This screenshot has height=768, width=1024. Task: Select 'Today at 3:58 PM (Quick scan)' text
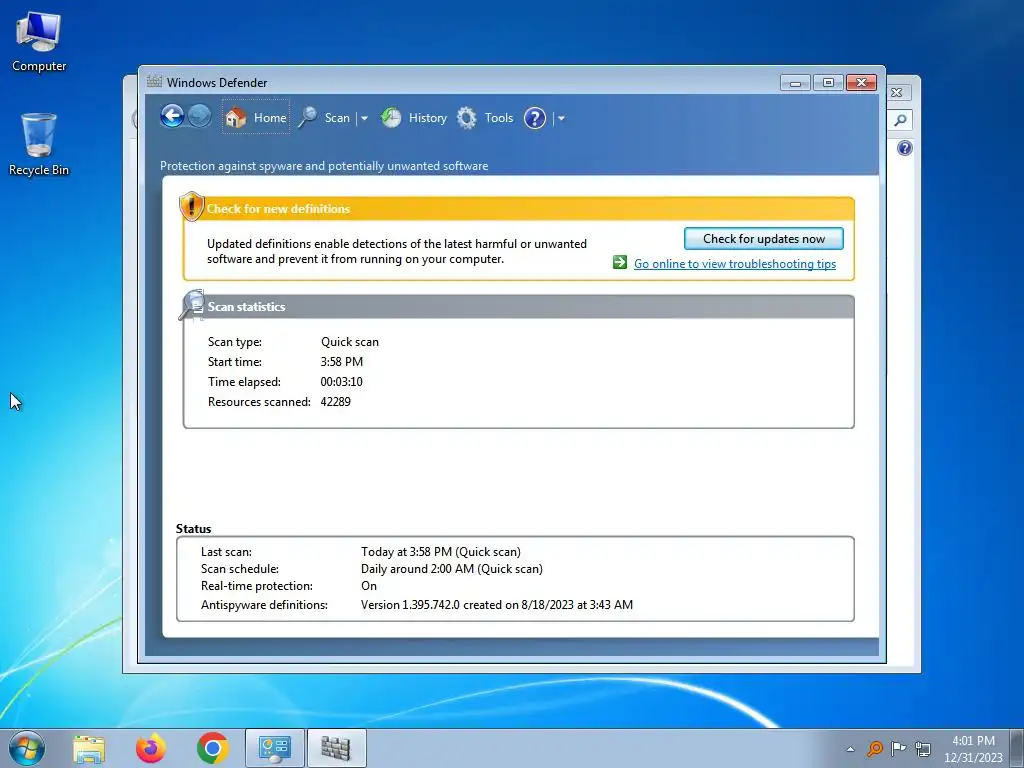tap(441, 552)
